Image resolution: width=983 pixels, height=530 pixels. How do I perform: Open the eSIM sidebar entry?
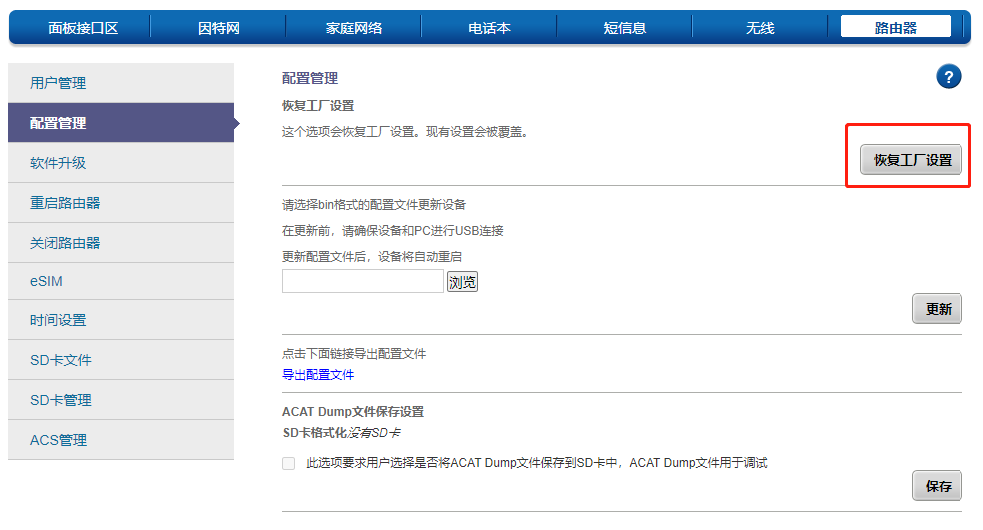point(121,281)
